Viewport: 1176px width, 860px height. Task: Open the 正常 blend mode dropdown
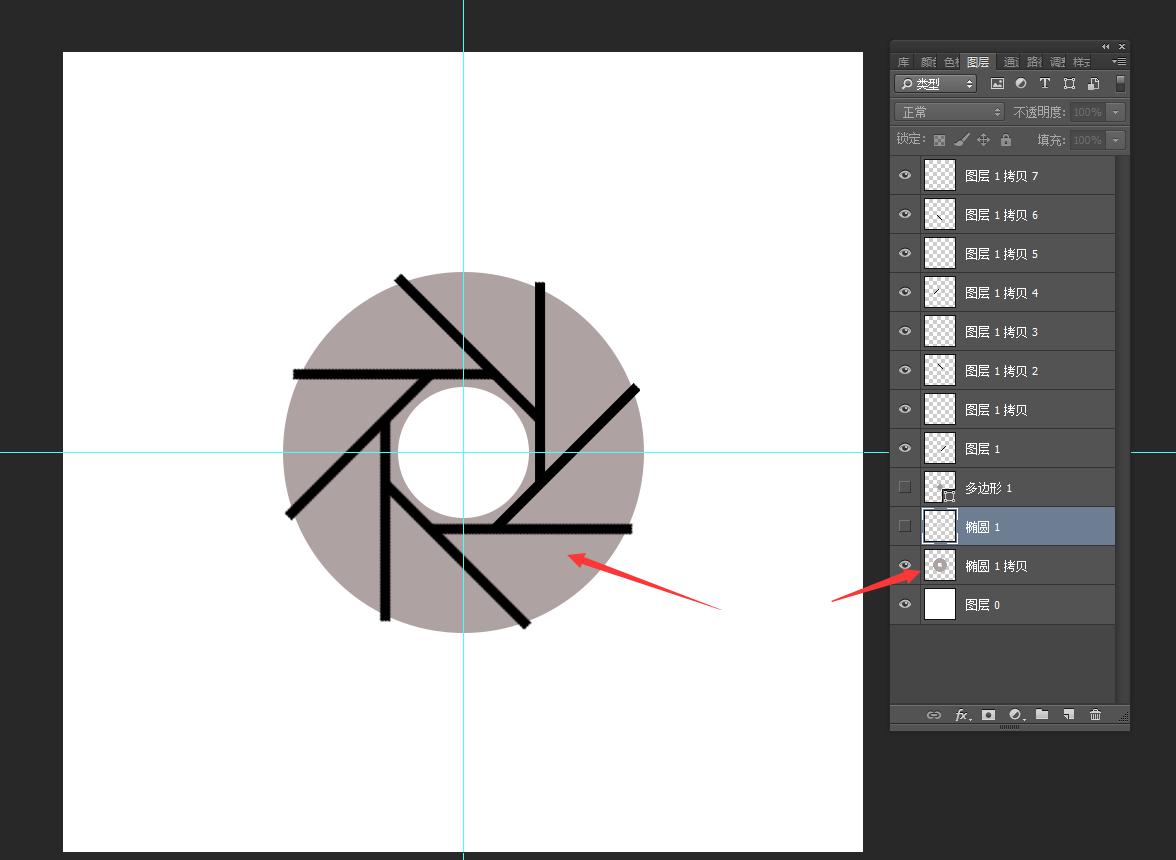tap(948, 112)
